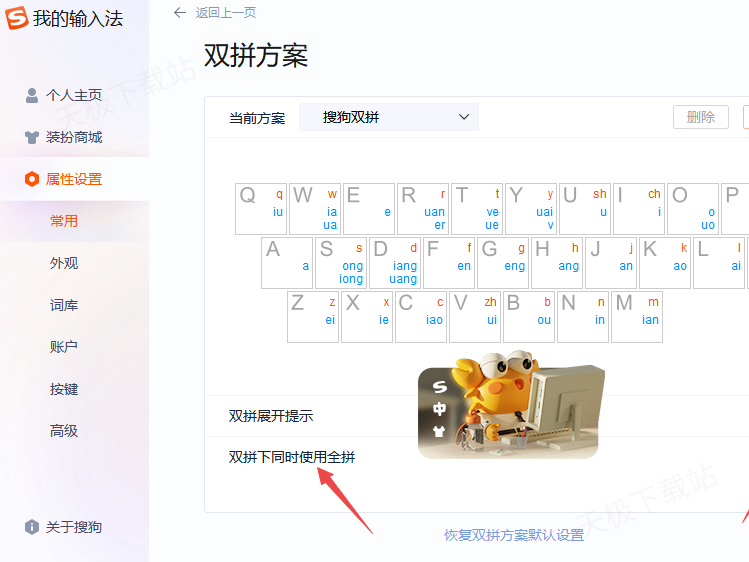This screenshot has height=562, width=749.
Task: Click the dropdown chevron arrow
Action: (464, 117)
